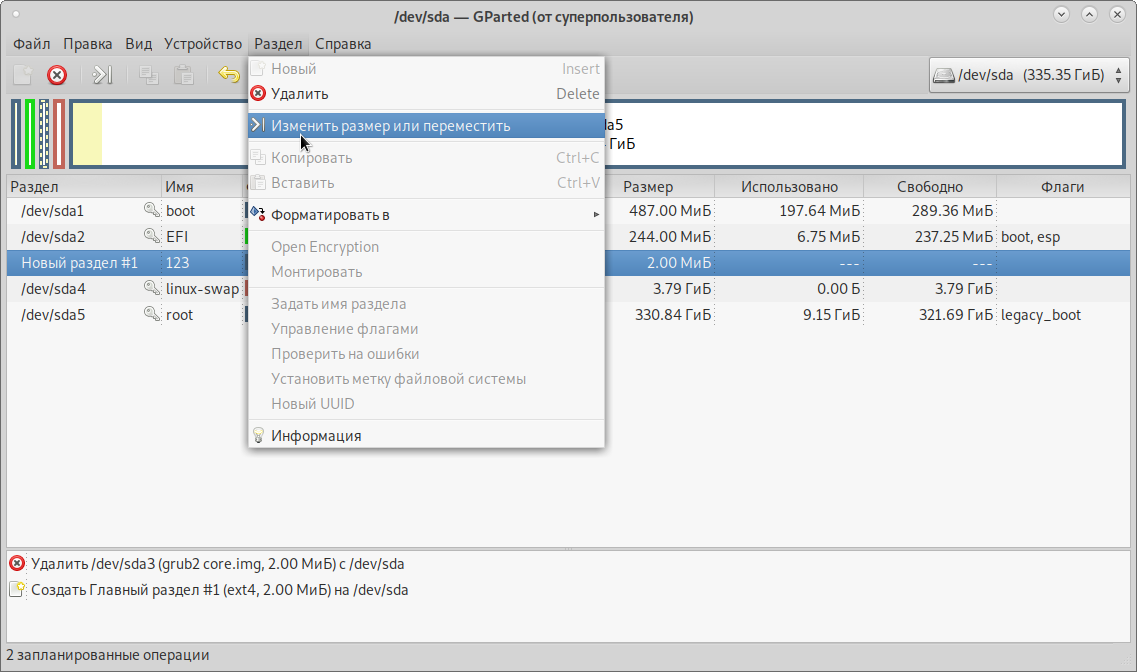Click the key icon in the /dev/sda1 row

coord(152,210)
